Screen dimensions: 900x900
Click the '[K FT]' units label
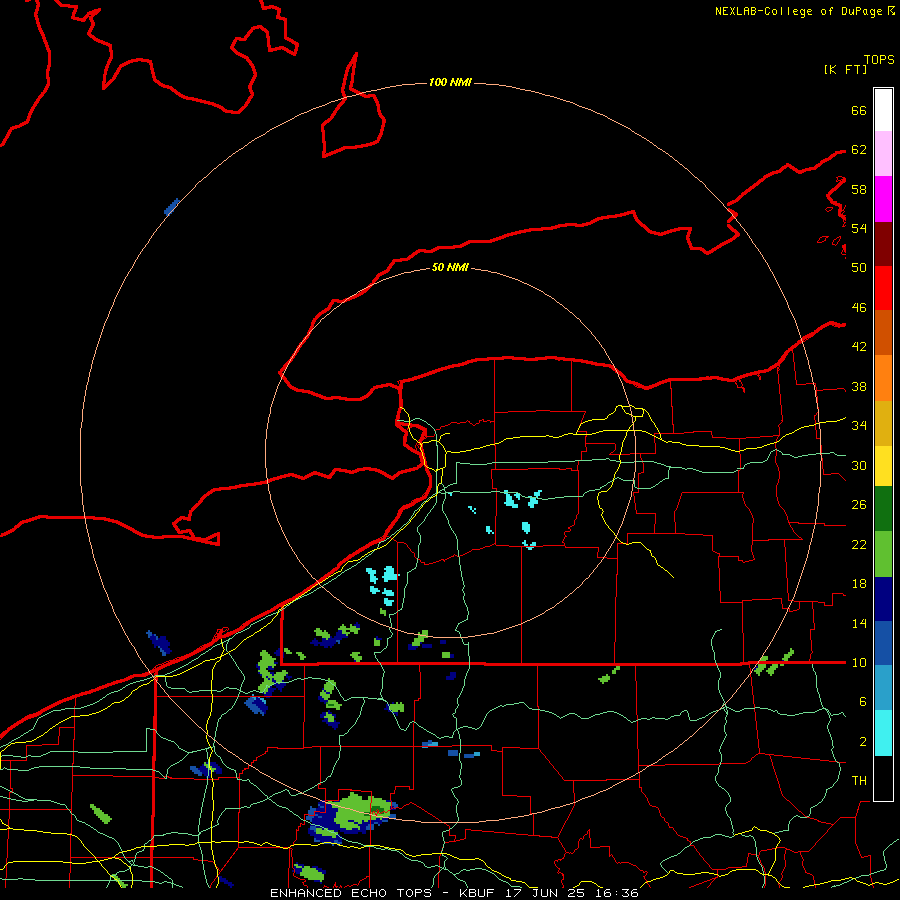pos(845,69)
